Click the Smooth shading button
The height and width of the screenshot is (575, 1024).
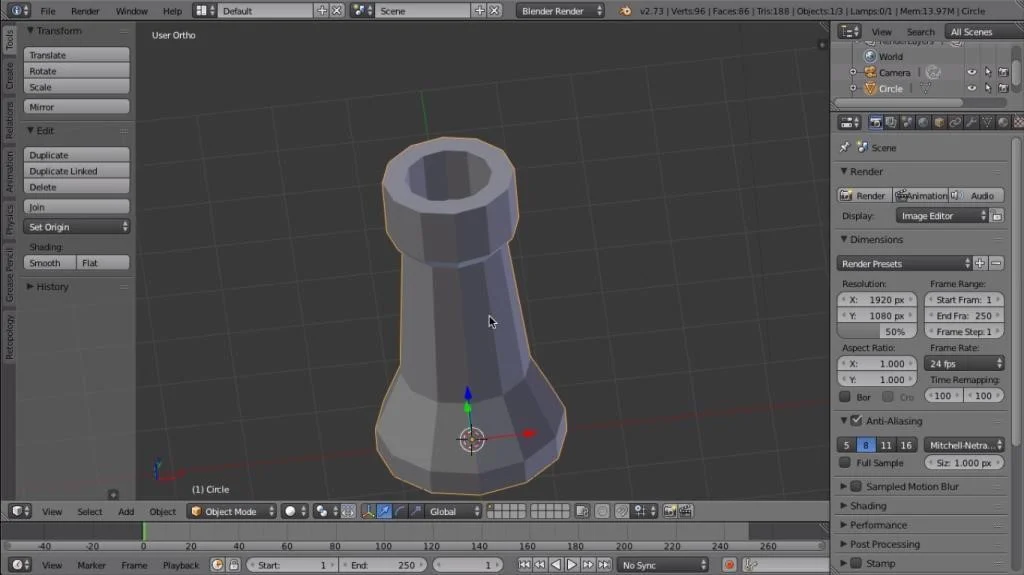50,263
